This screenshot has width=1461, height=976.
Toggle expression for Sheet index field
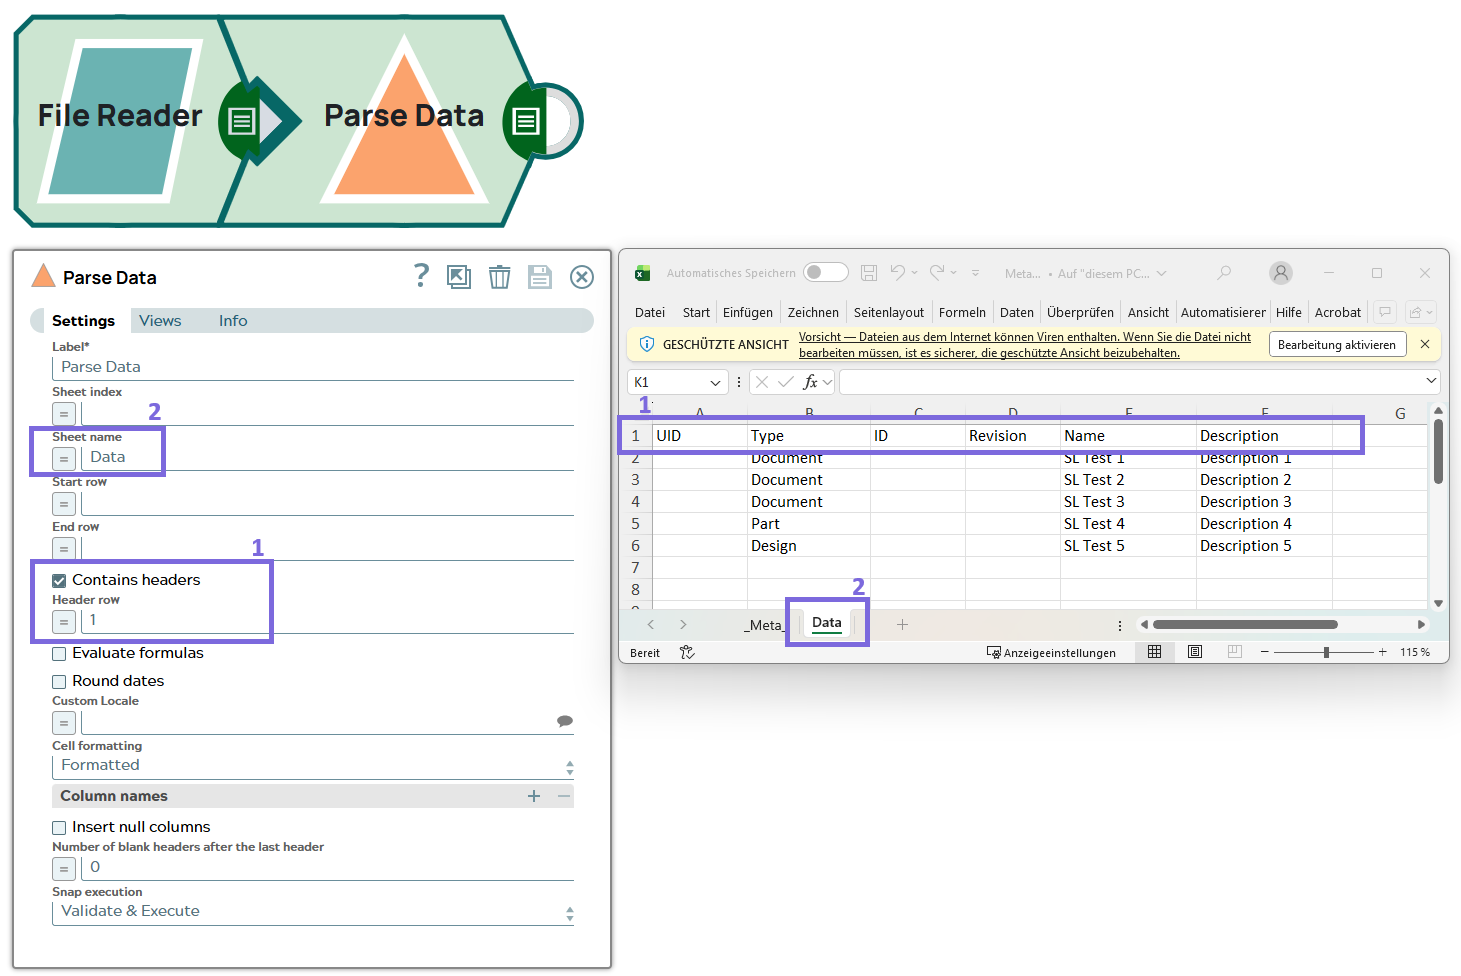[64, 413]
